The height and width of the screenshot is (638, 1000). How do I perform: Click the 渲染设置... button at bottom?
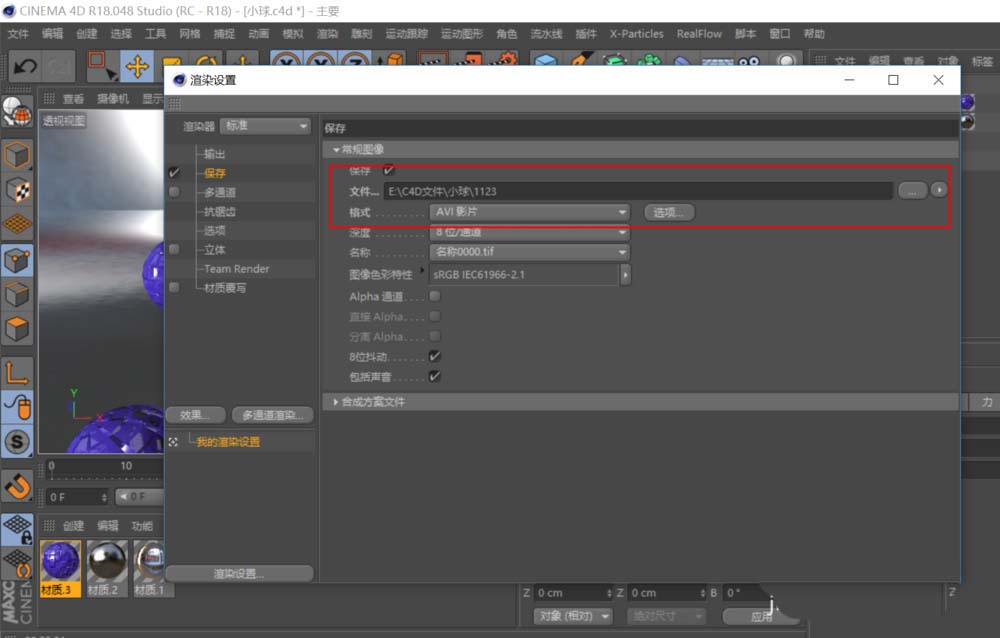point(239,574)
